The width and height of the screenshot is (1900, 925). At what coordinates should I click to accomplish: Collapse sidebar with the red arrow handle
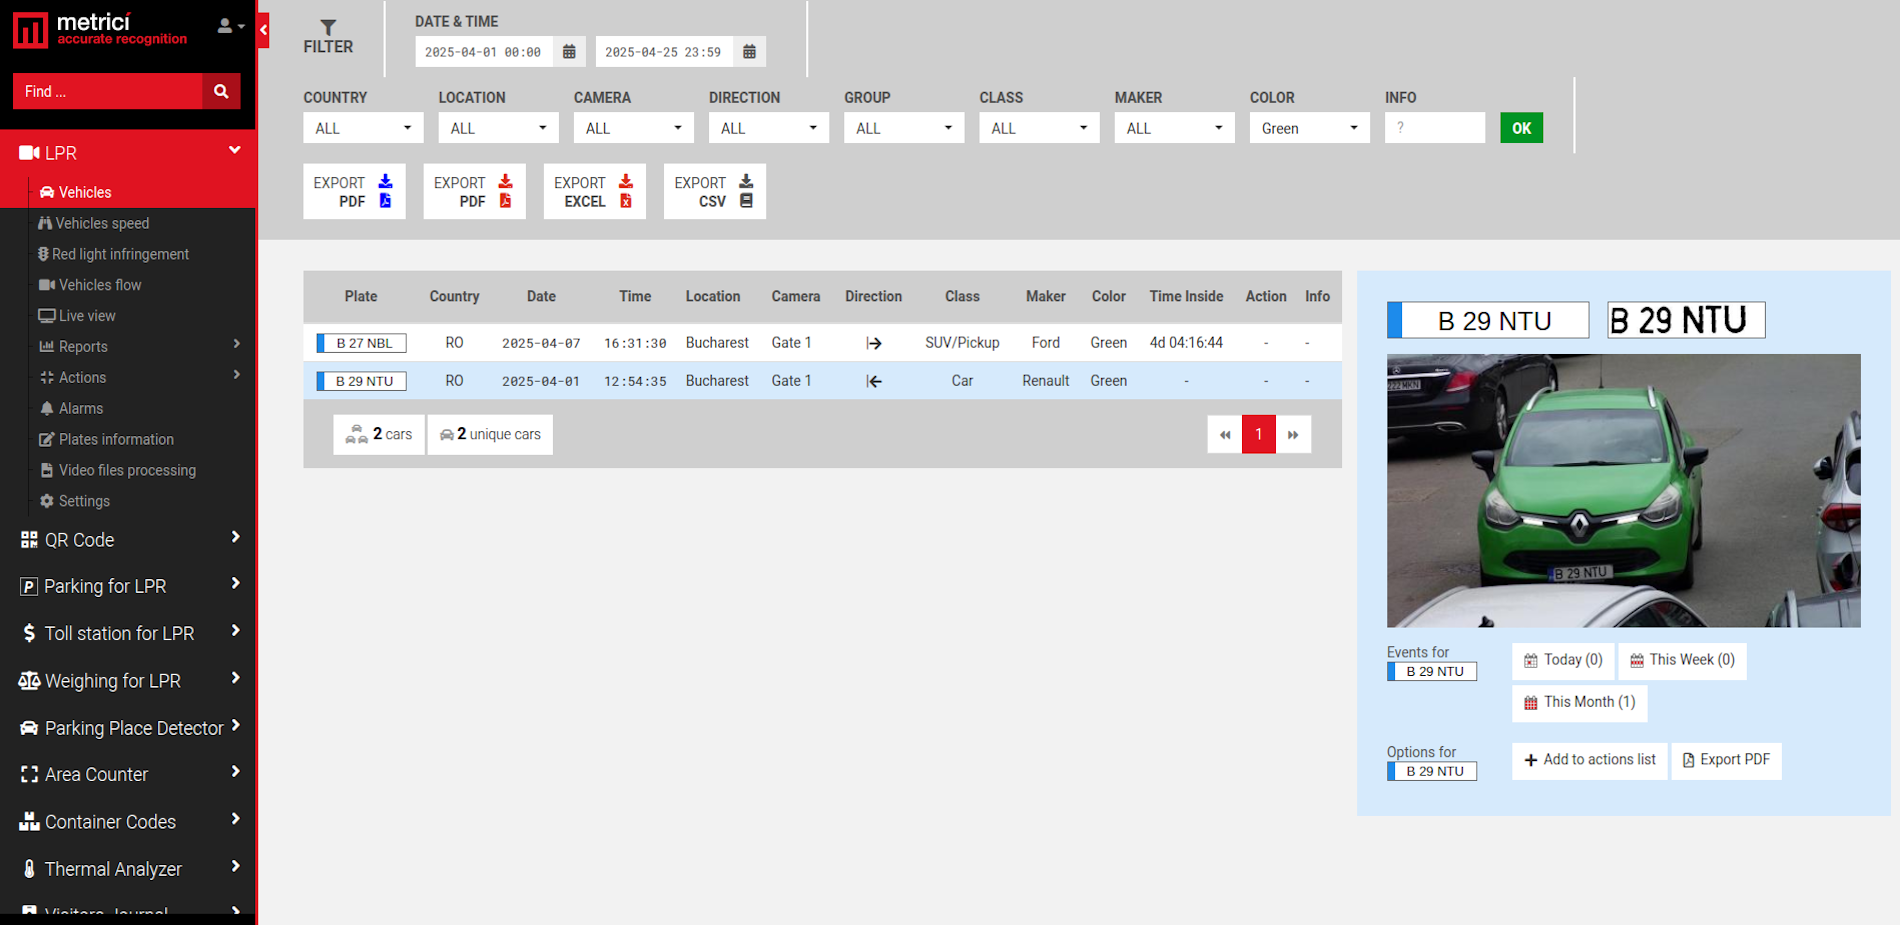(263, 30)
